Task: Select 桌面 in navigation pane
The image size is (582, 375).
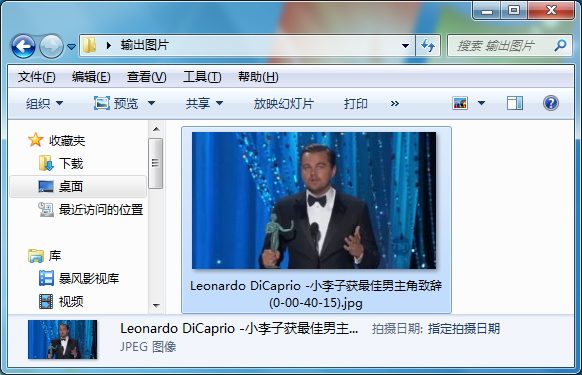Action: click(x=78, y=186)
